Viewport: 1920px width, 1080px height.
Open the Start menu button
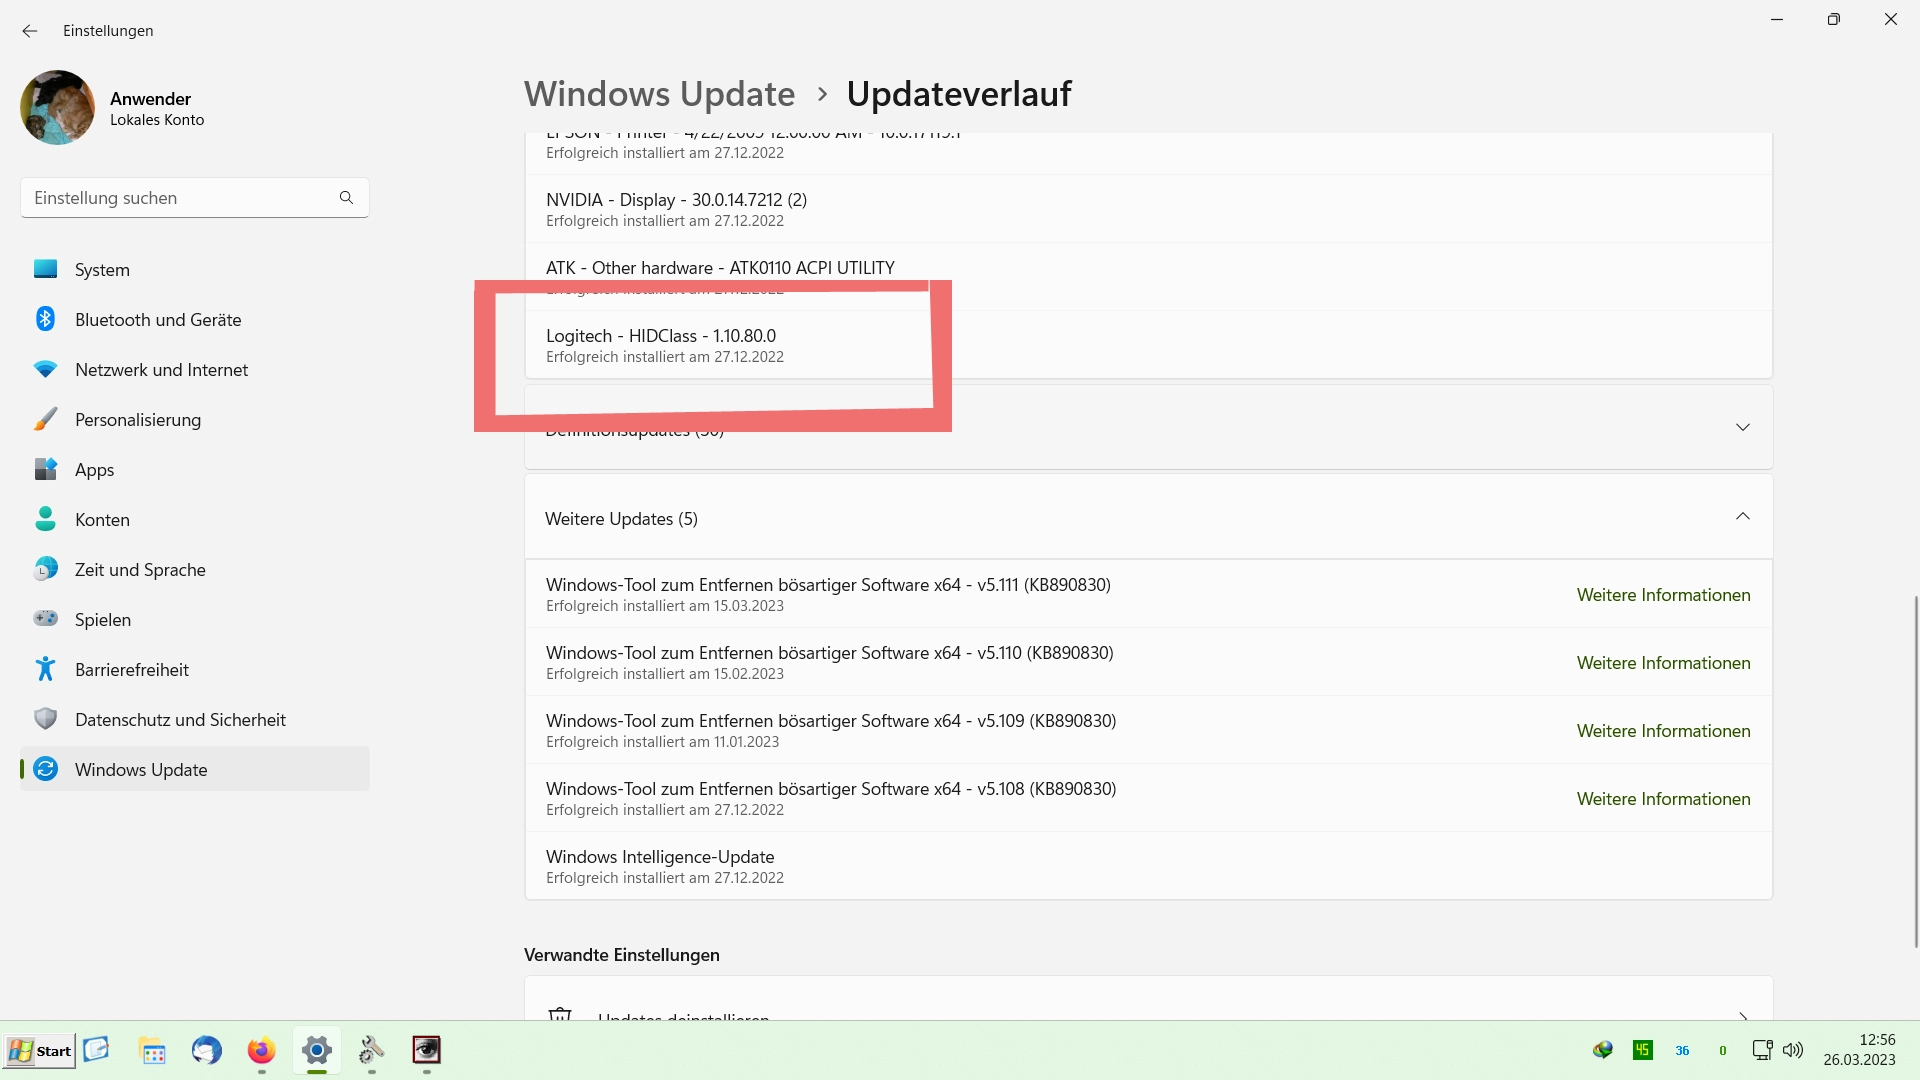click(x=39, y=1050)
